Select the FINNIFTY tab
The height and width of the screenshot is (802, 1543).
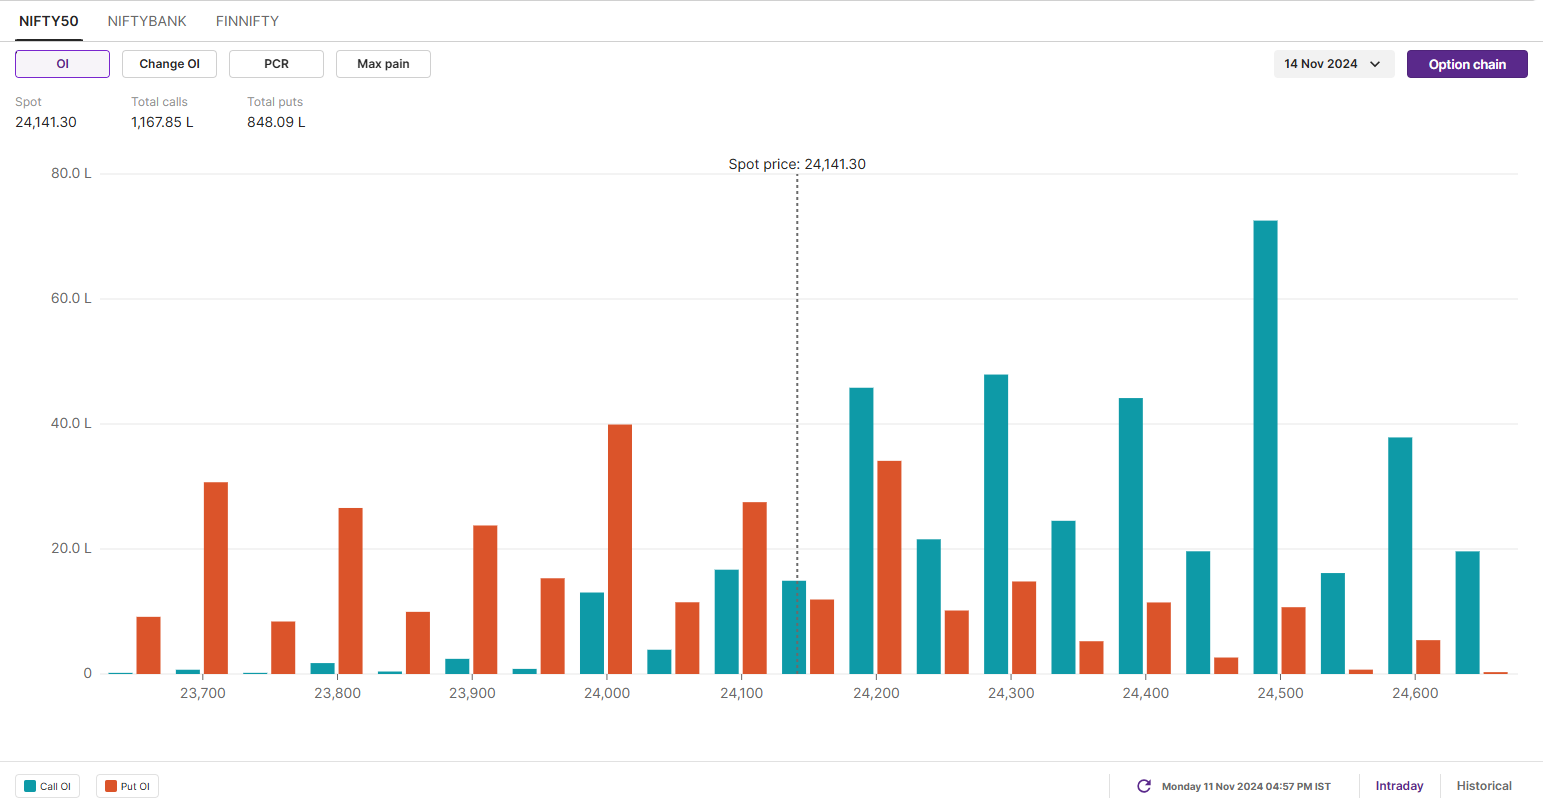tap(247, 21)
